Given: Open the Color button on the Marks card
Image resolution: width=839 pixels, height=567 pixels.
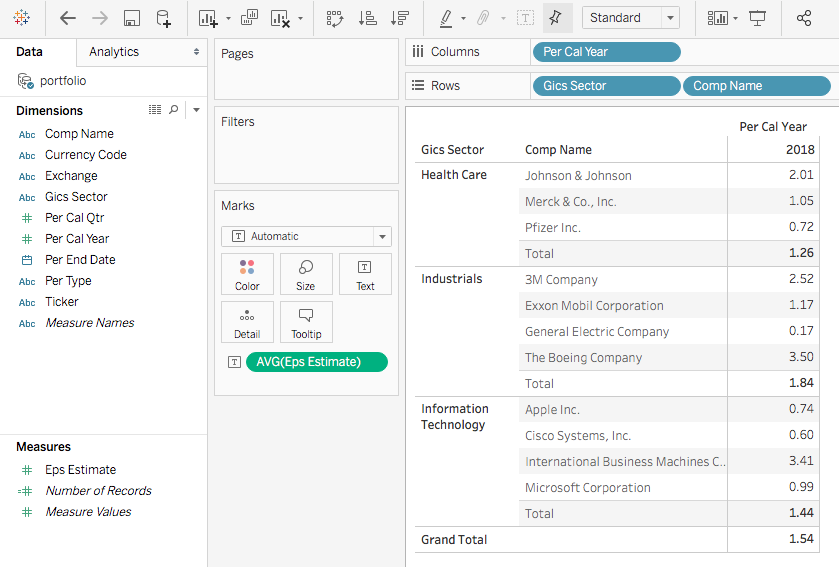Looking at the screenshot, I should pos(247,274).
